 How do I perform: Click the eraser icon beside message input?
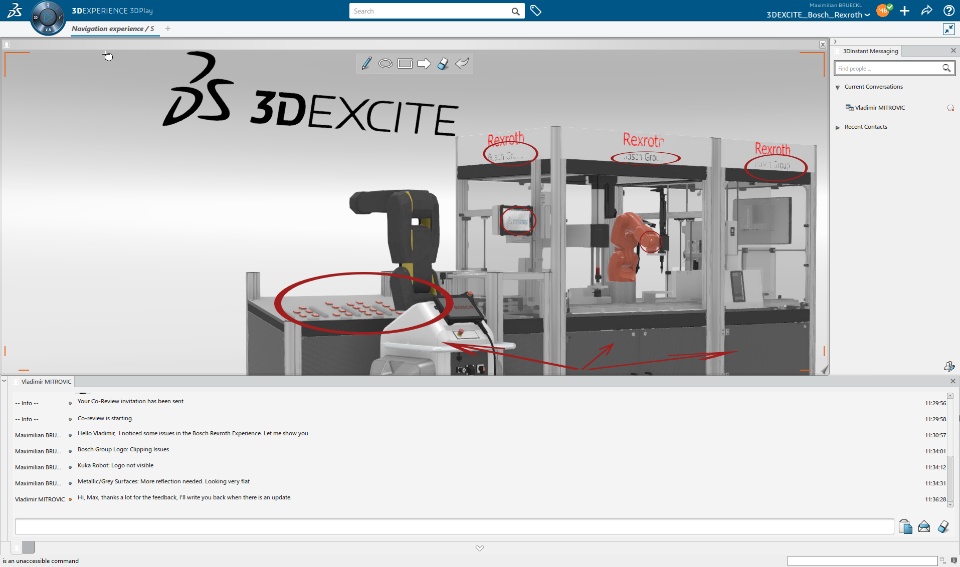(x=943, y=527)
